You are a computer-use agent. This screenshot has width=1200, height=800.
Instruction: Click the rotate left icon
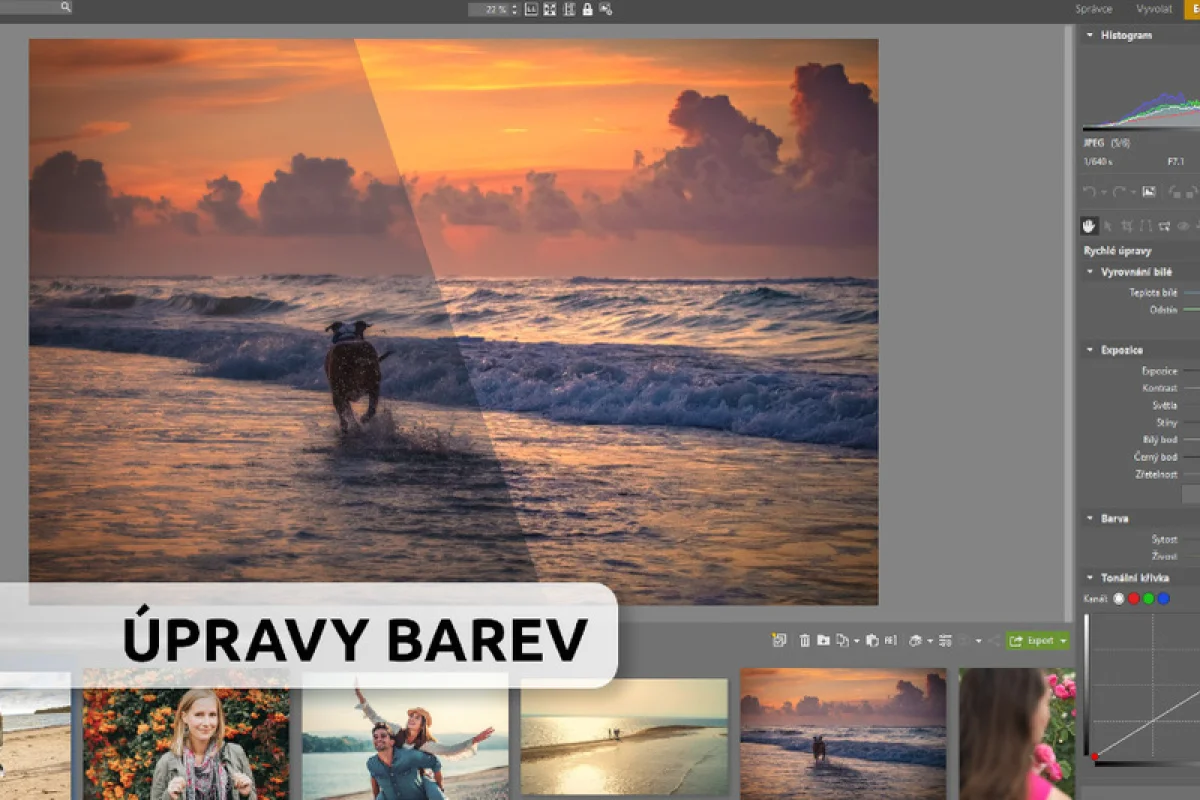(1174, 192)
